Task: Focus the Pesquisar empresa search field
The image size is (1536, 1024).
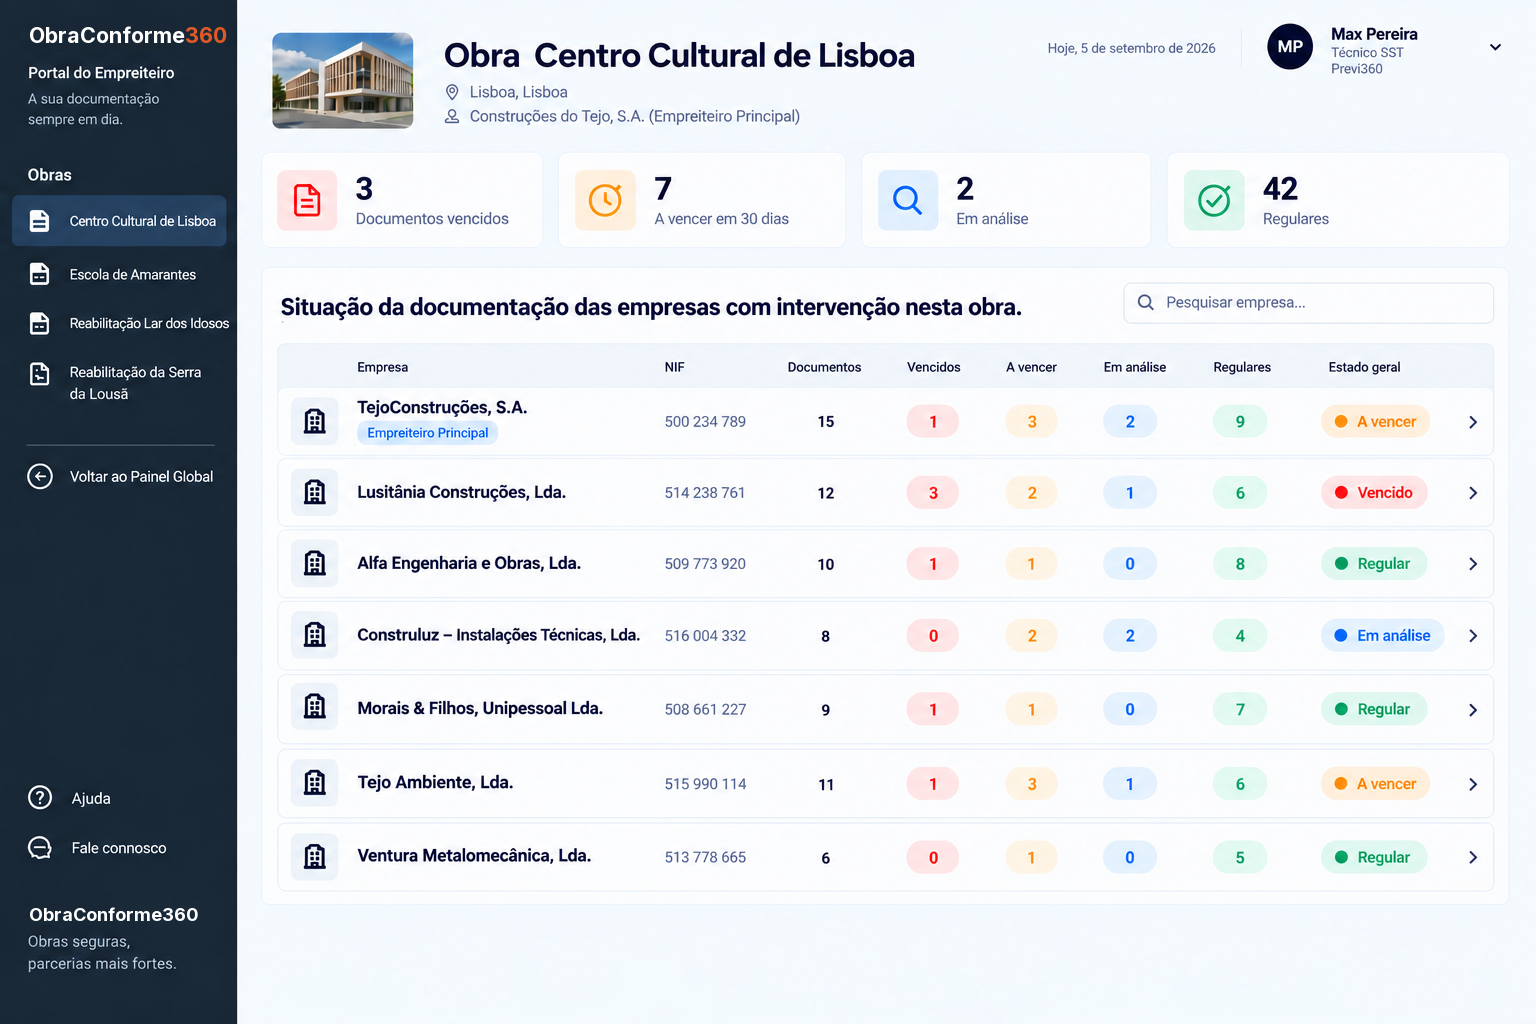Action: pyautogui.click(x=1308, y=303)
